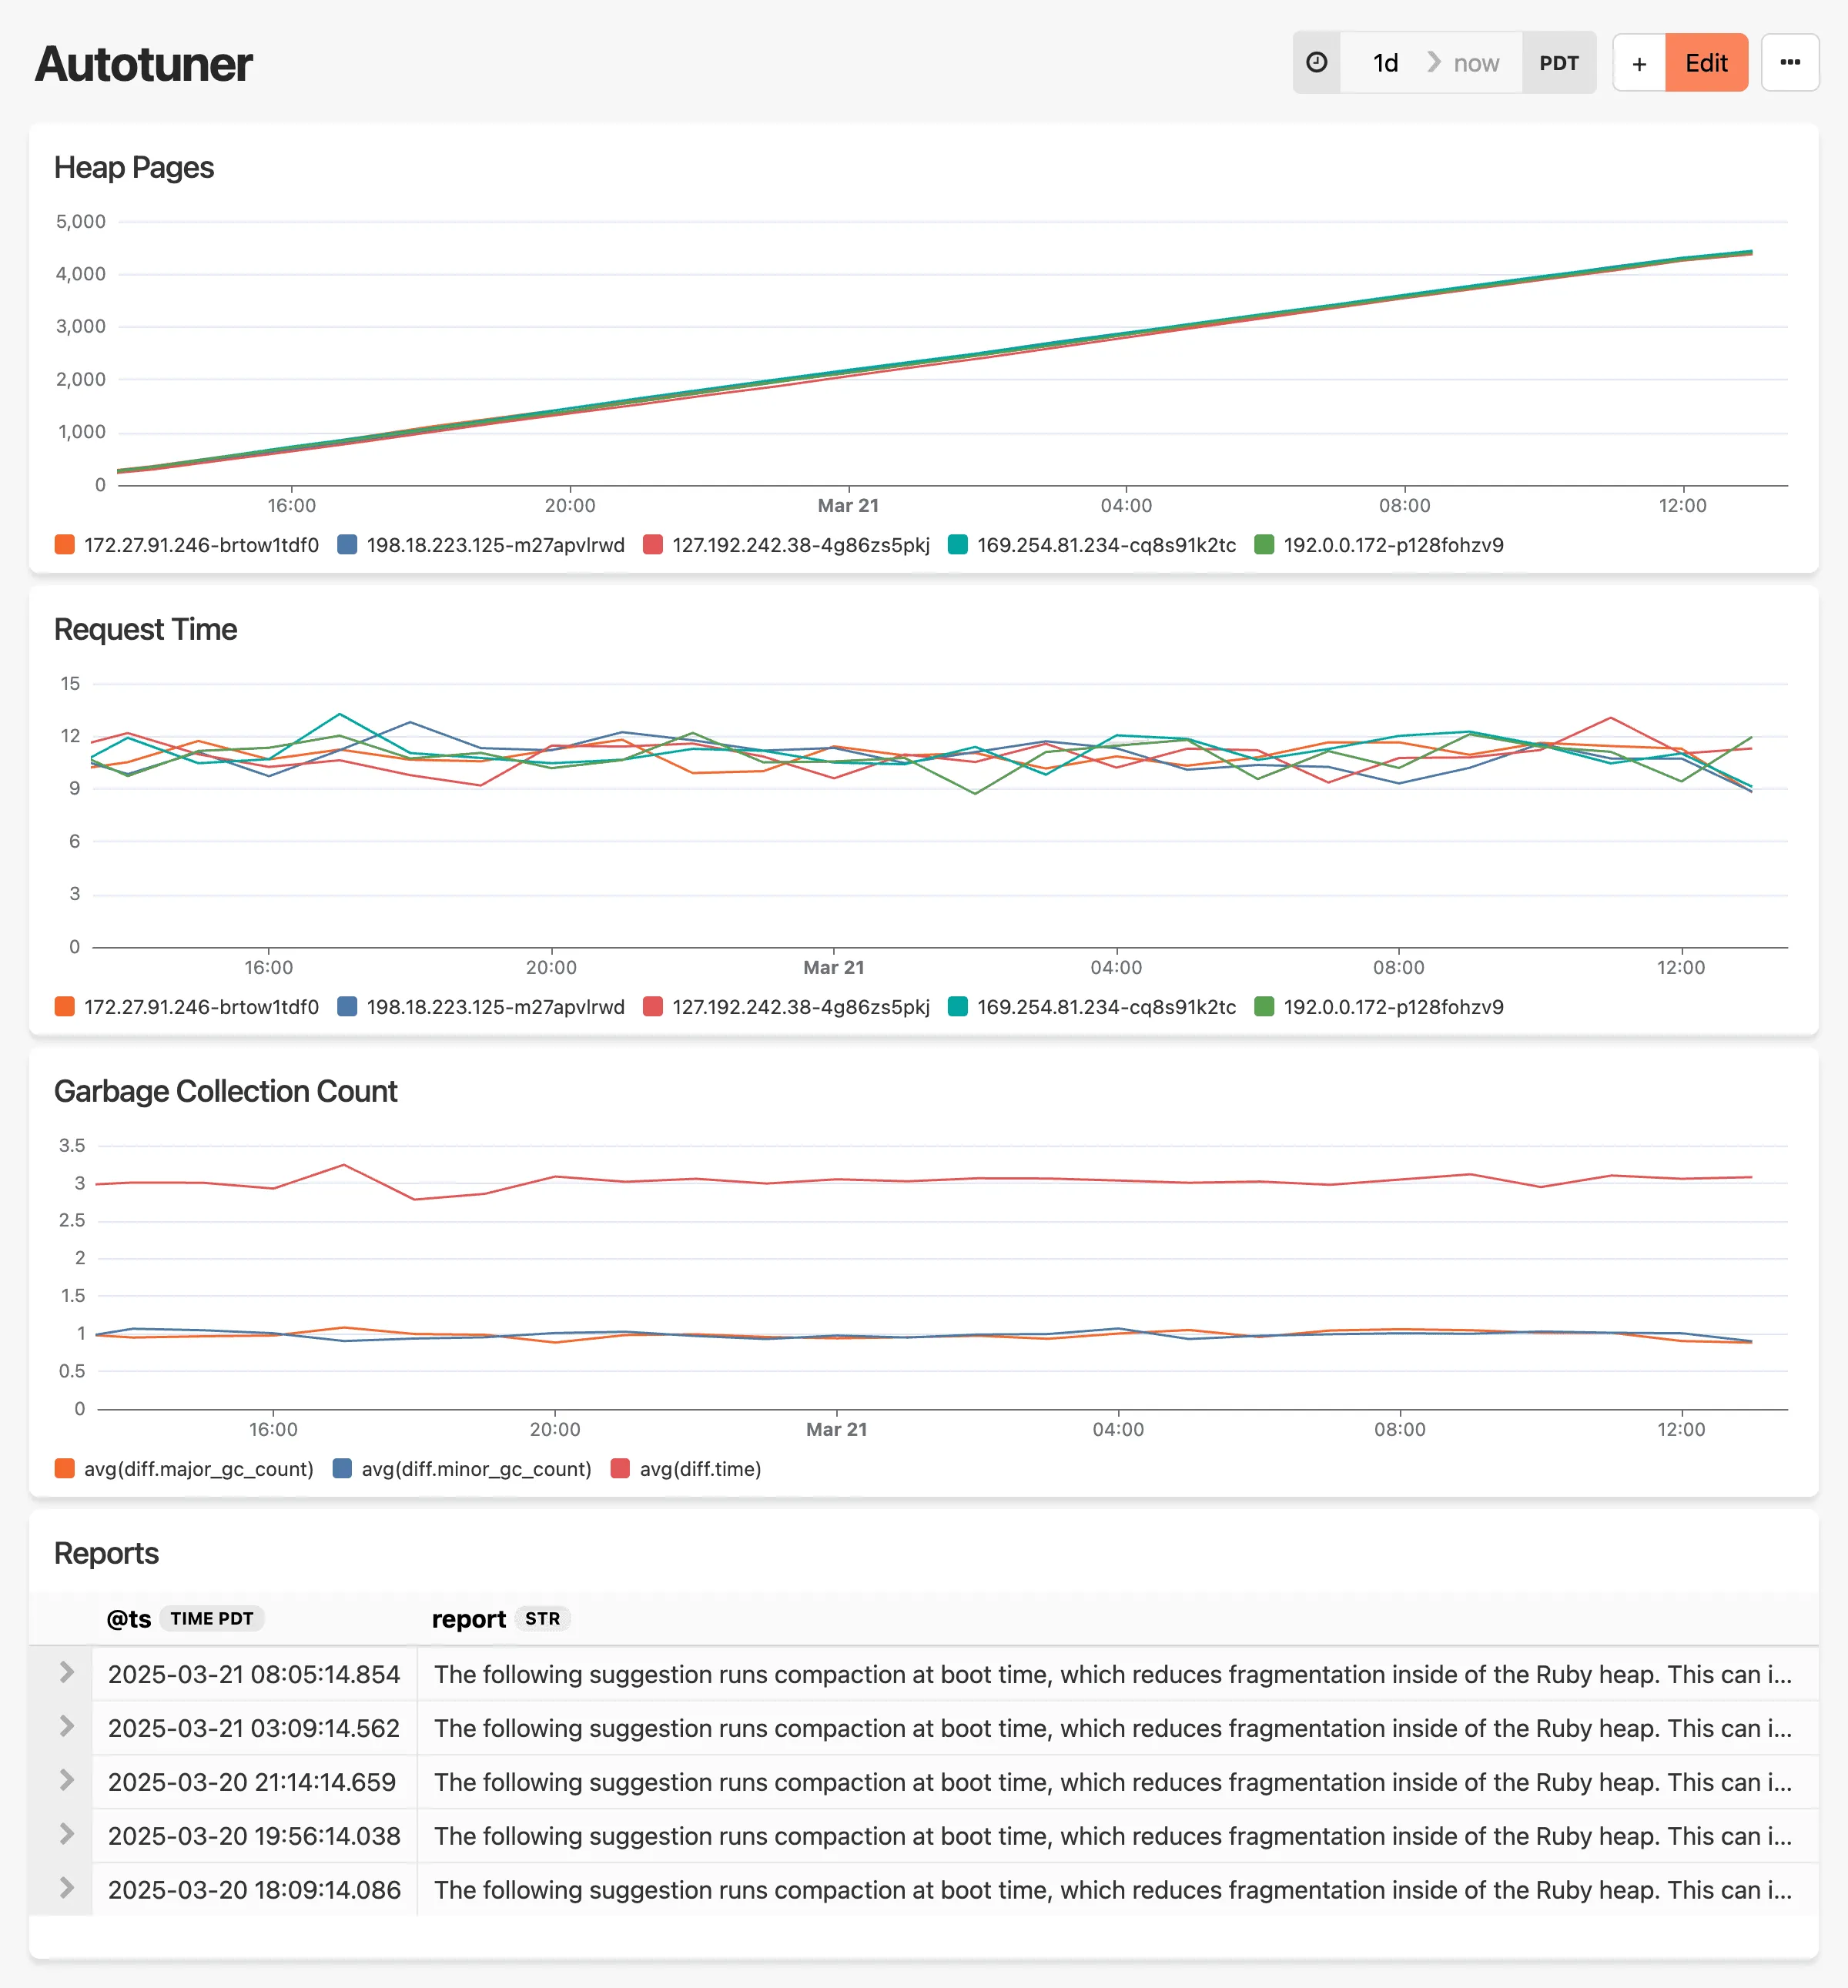1848x1988 pixels.
Task: Click the Edit button
Action: tap(1706, 62)
